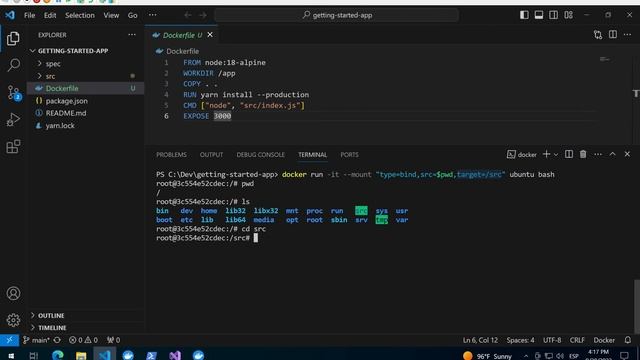Switch to the PROBLEMS panel tab
This screenshot has width=640, height=360.
tap(171, 155)
